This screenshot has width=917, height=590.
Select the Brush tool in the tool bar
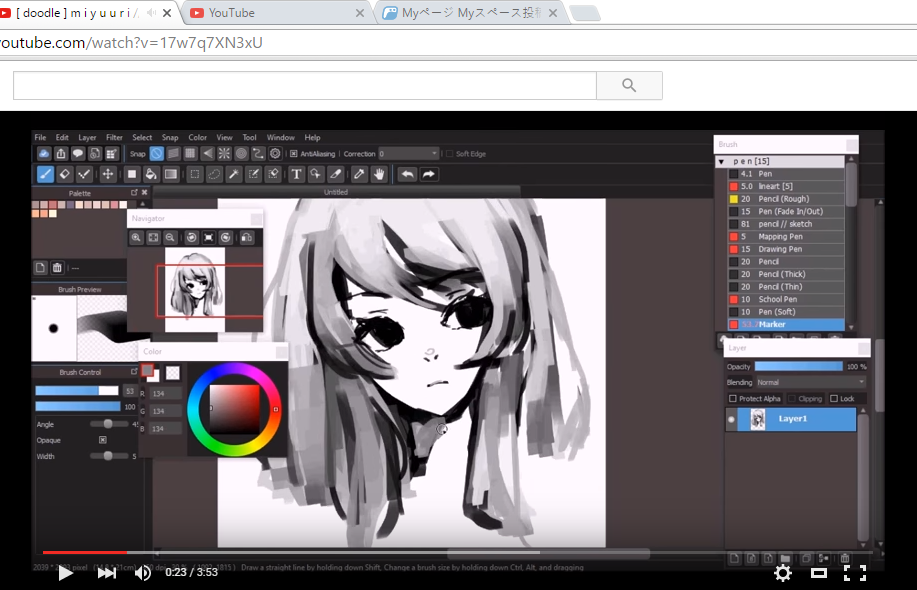point(46,174)
